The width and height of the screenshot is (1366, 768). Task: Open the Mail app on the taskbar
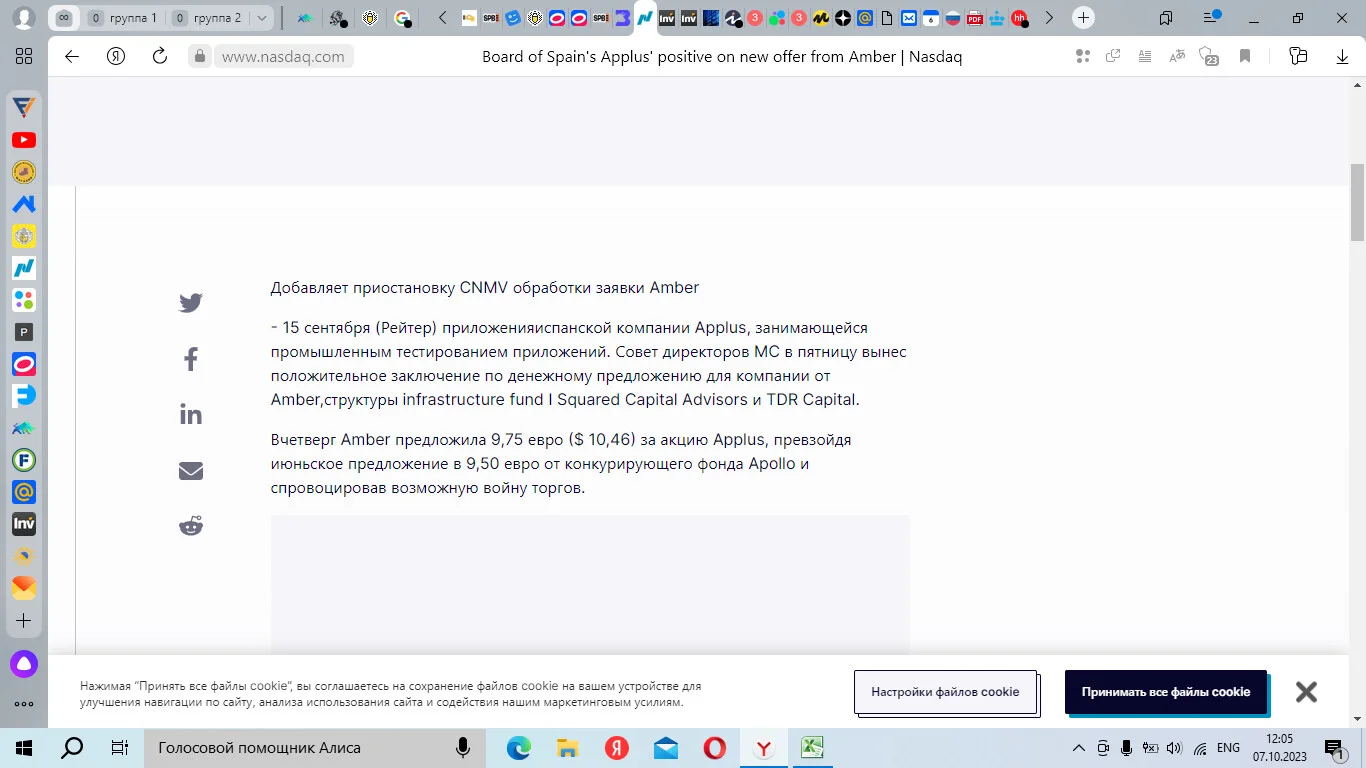665,748
